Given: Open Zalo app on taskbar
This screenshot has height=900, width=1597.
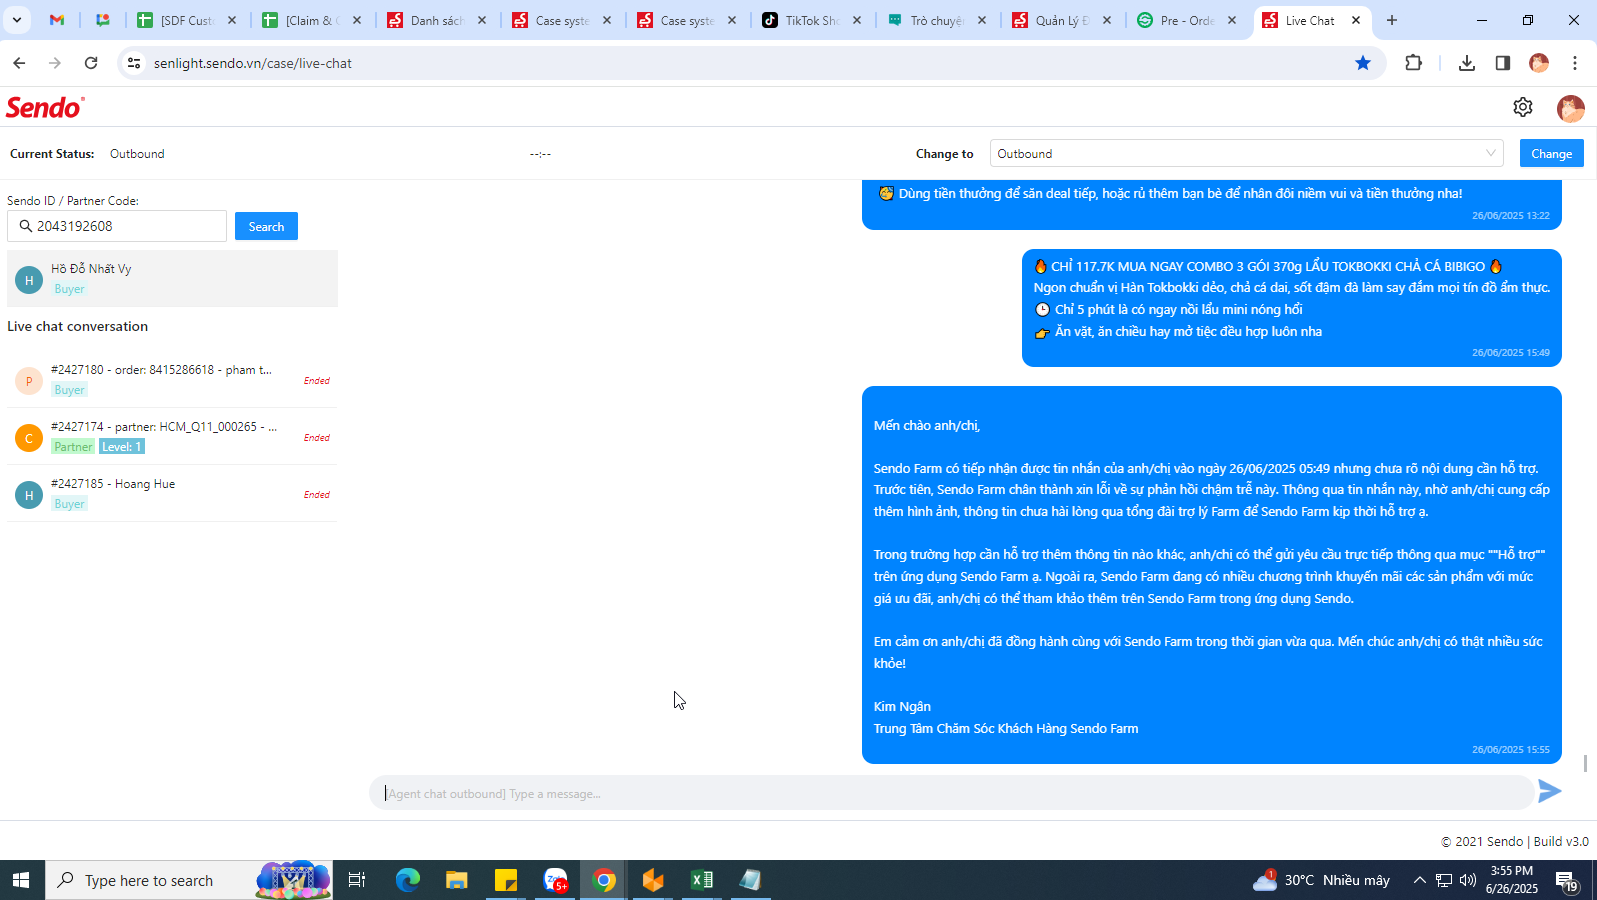Looking at the screenshot, I should coord(555,880).
